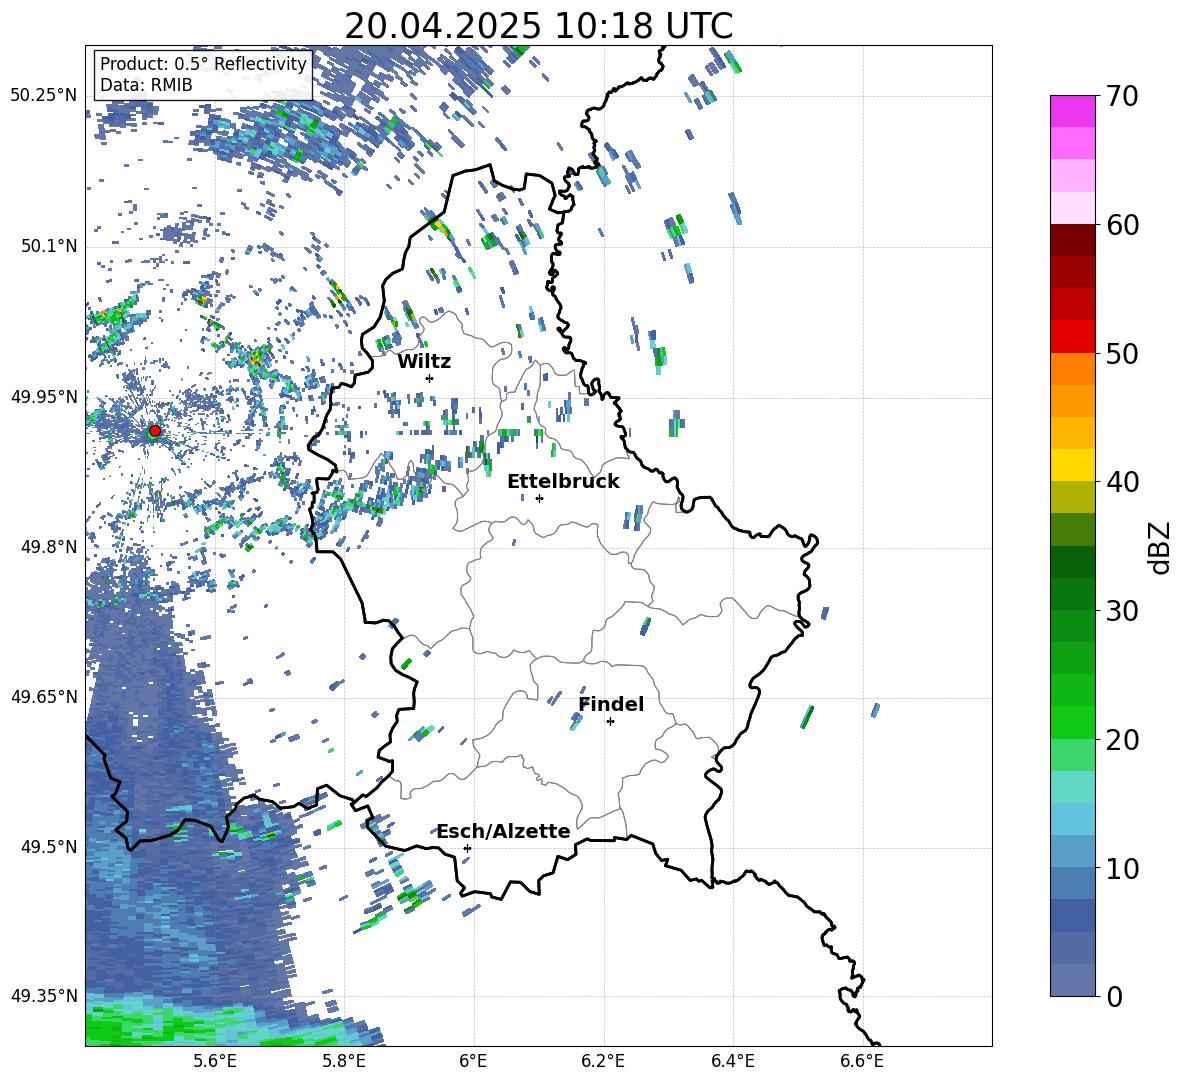Click the yellow colorbar segment above 40

(1072, 465)
